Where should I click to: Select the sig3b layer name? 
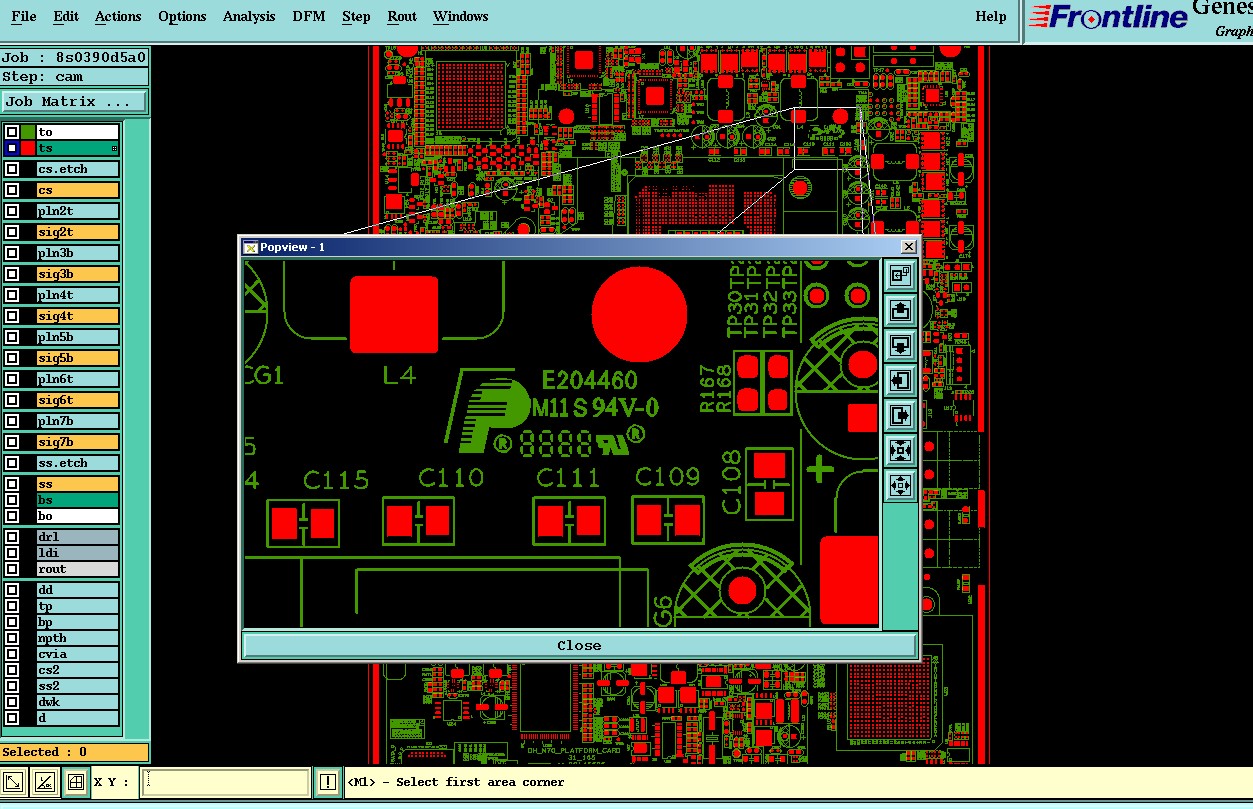[x=78, y=274]
